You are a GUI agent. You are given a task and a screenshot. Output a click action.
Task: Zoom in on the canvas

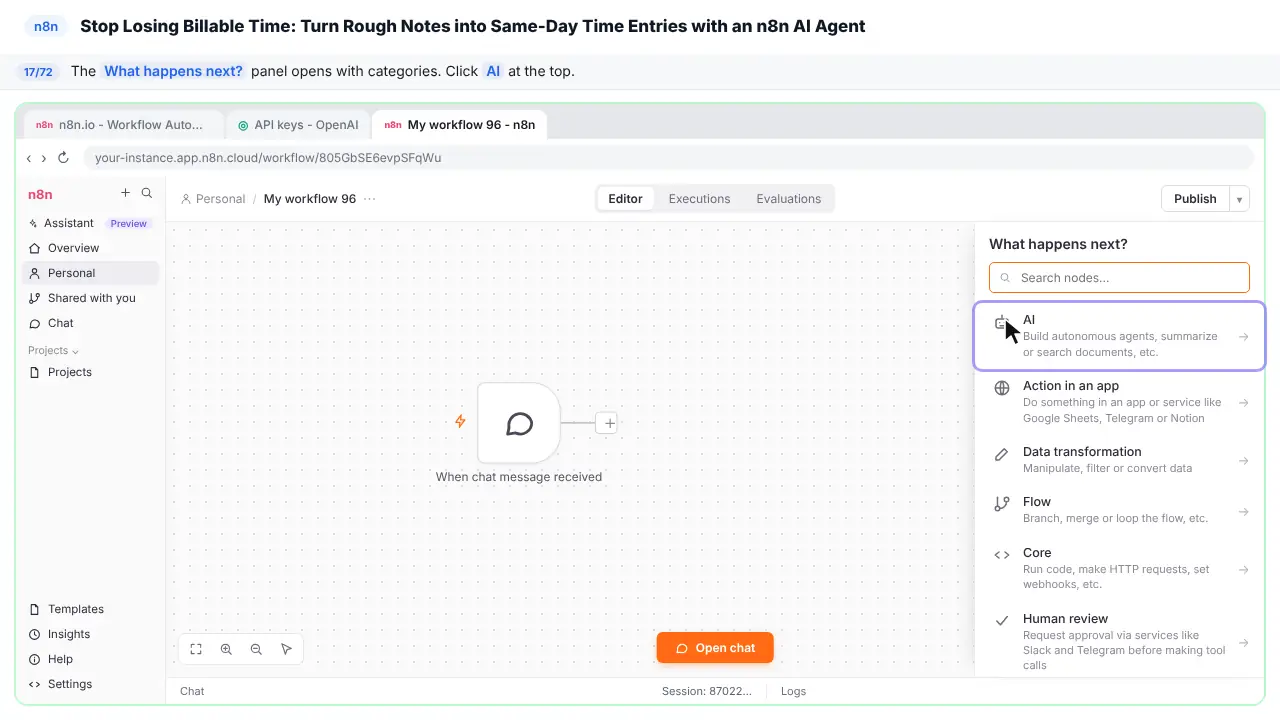tap(226, 649)
